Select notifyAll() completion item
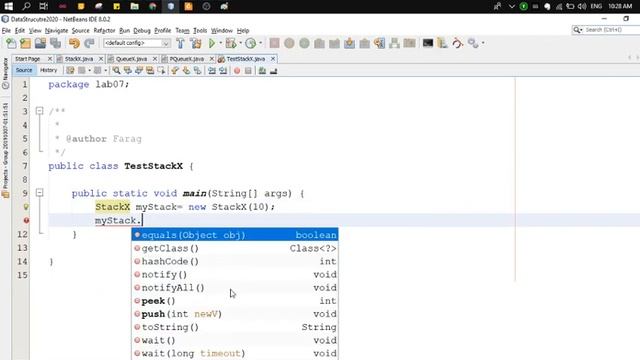Screen dimensions: 640x360 click(235, 288)
